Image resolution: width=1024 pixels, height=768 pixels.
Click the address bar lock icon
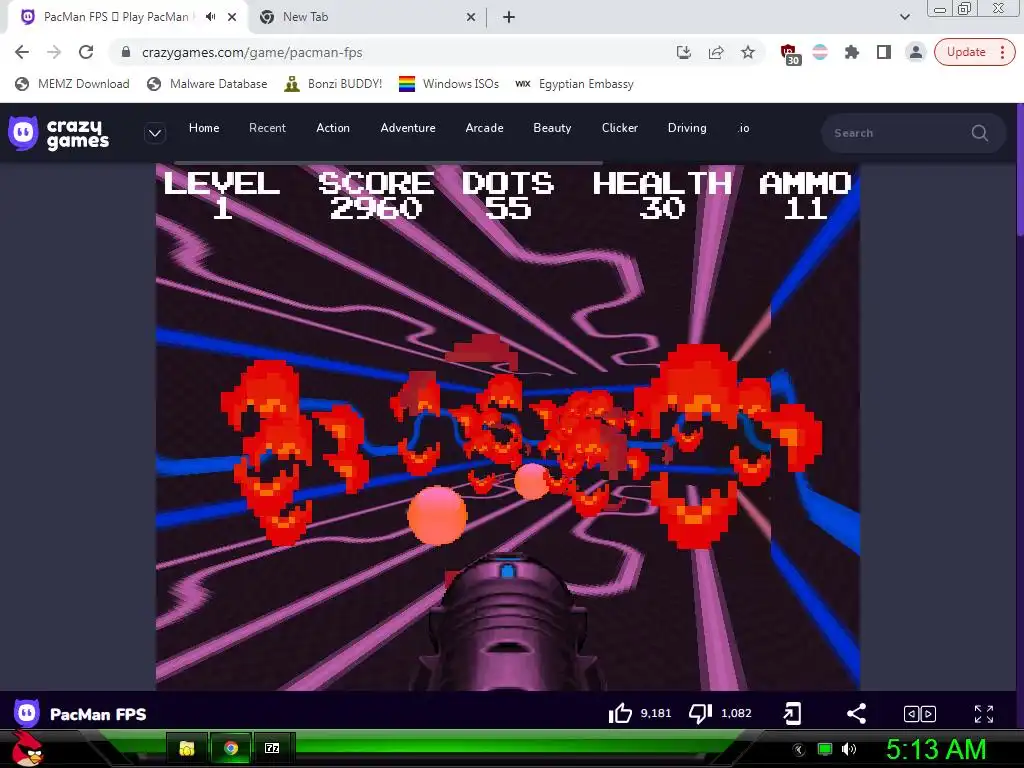click(126, 52)
